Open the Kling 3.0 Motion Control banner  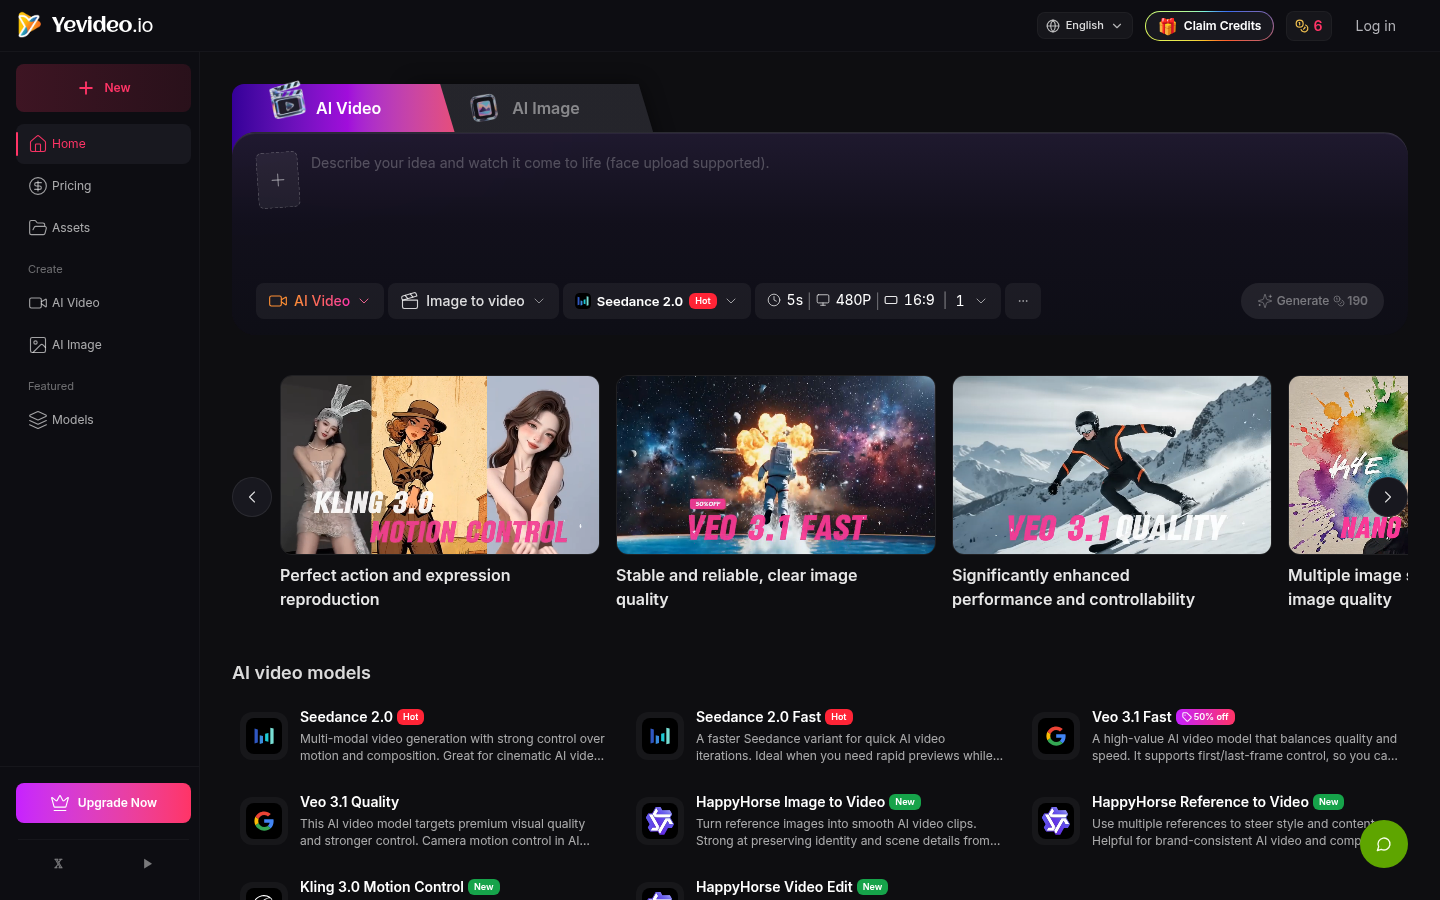point(440,465)
